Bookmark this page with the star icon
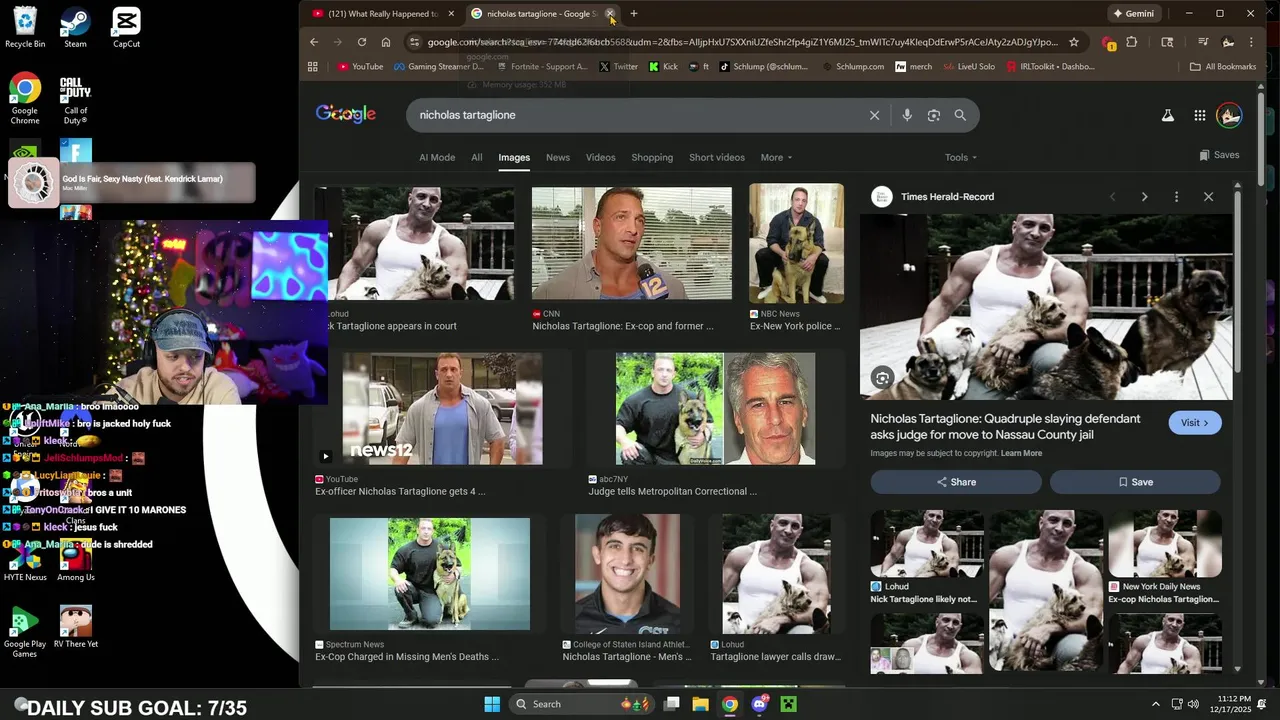This screenshot has width=1280, height=720. (x=1074, y=42)
